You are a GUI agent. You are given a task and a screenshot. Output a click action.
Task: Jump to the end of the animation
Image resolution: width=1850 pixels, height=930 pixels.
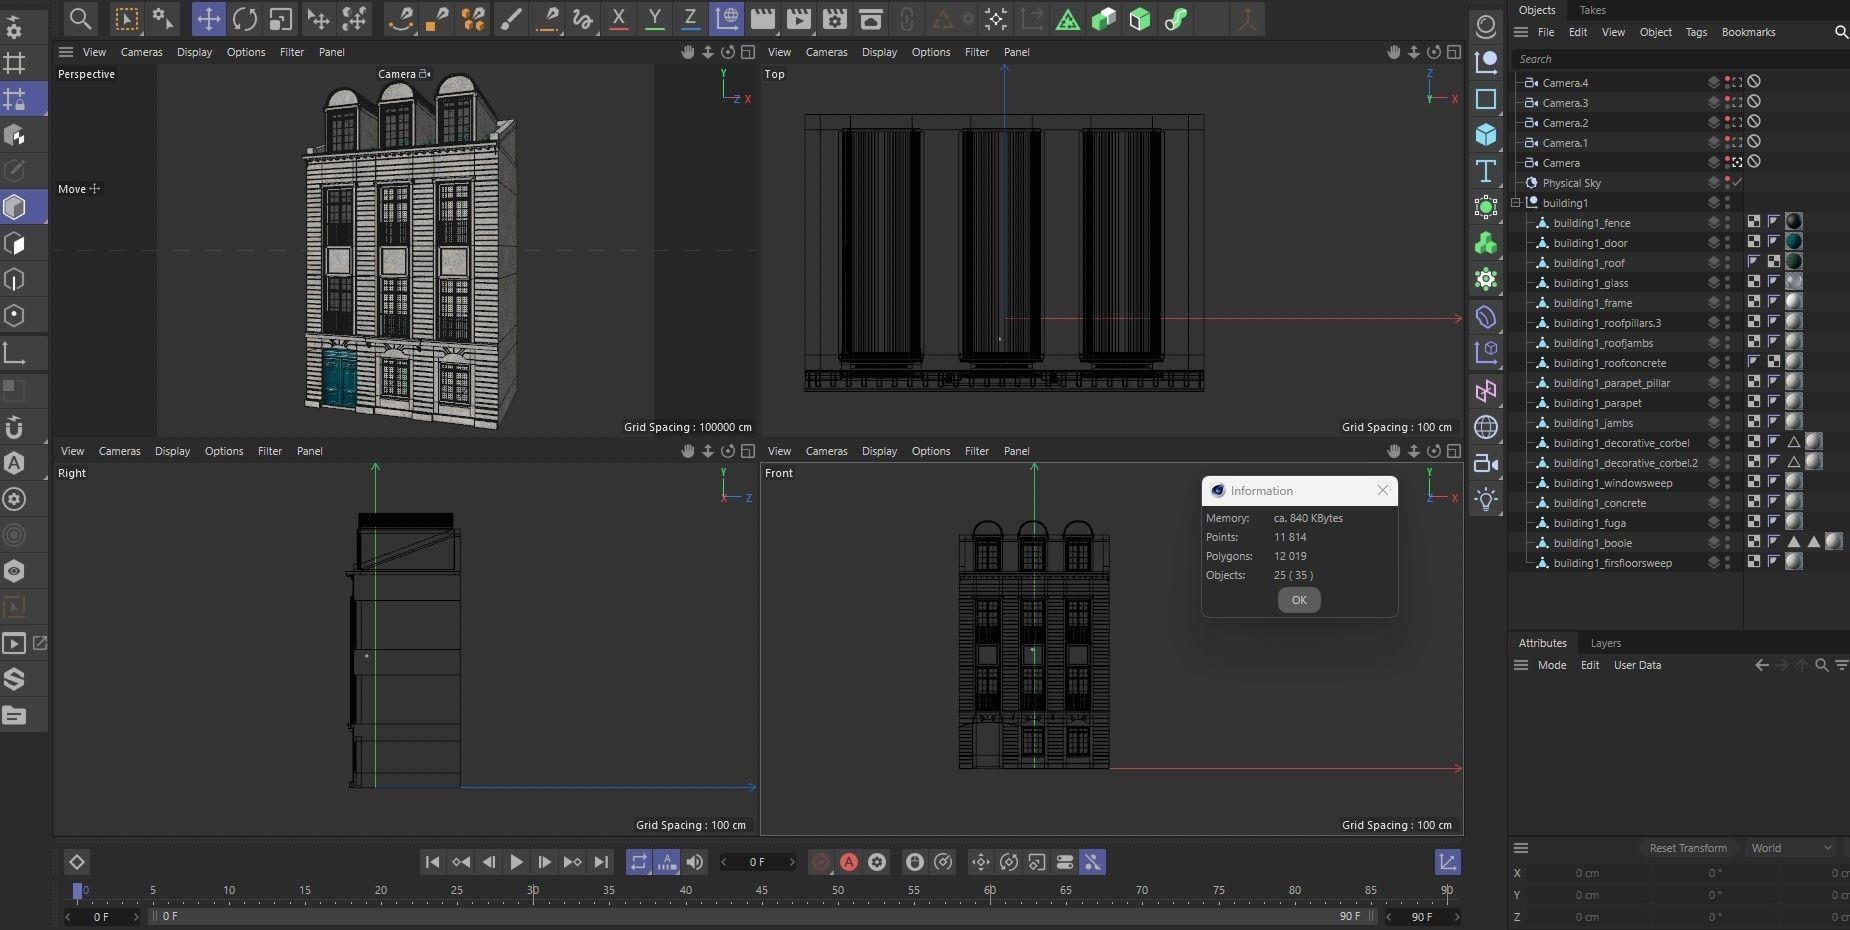pos(601,862)
